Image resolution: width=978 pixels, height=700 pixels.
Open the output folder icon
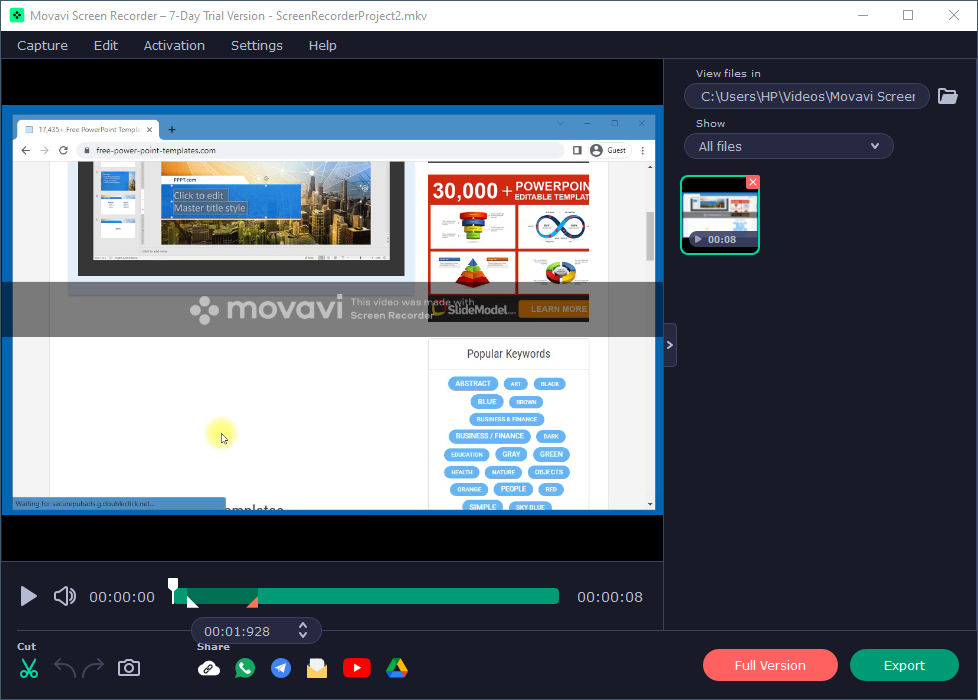(x=947, y=96)
